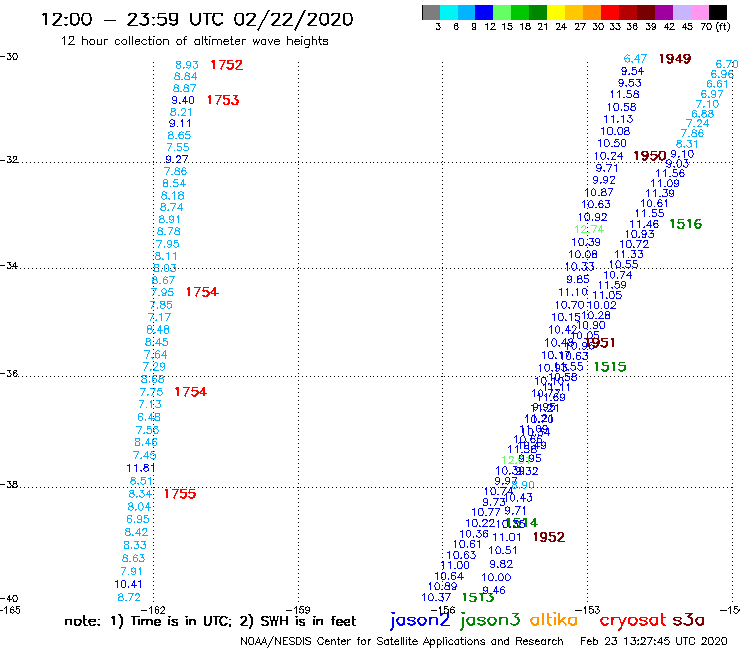Click wave height value 8.93

tap(187, 65)
